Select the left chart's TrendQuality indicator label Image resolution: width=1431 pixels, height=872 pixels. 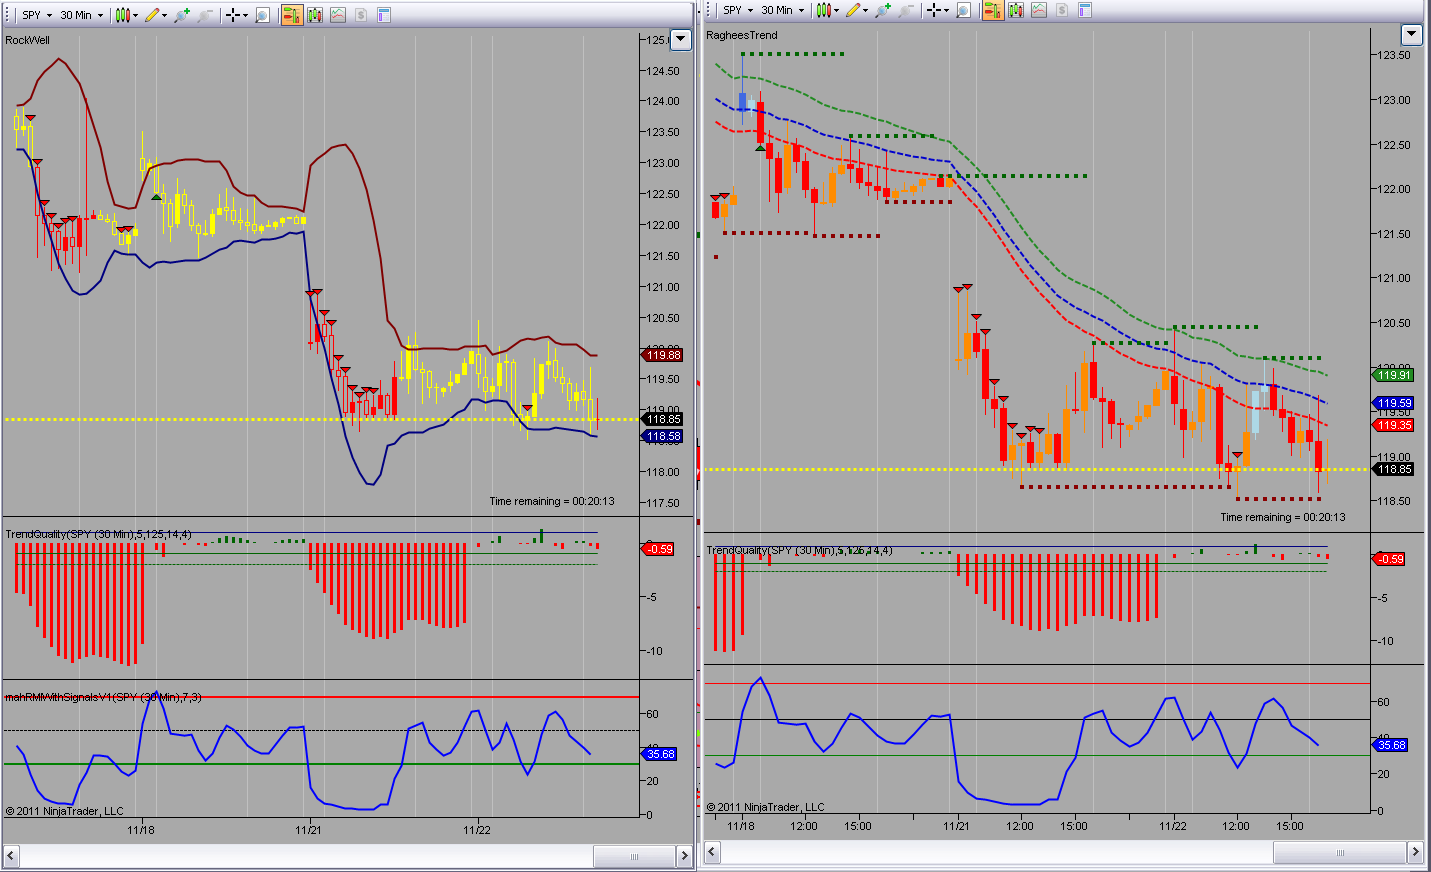click(x=98, y=534)
